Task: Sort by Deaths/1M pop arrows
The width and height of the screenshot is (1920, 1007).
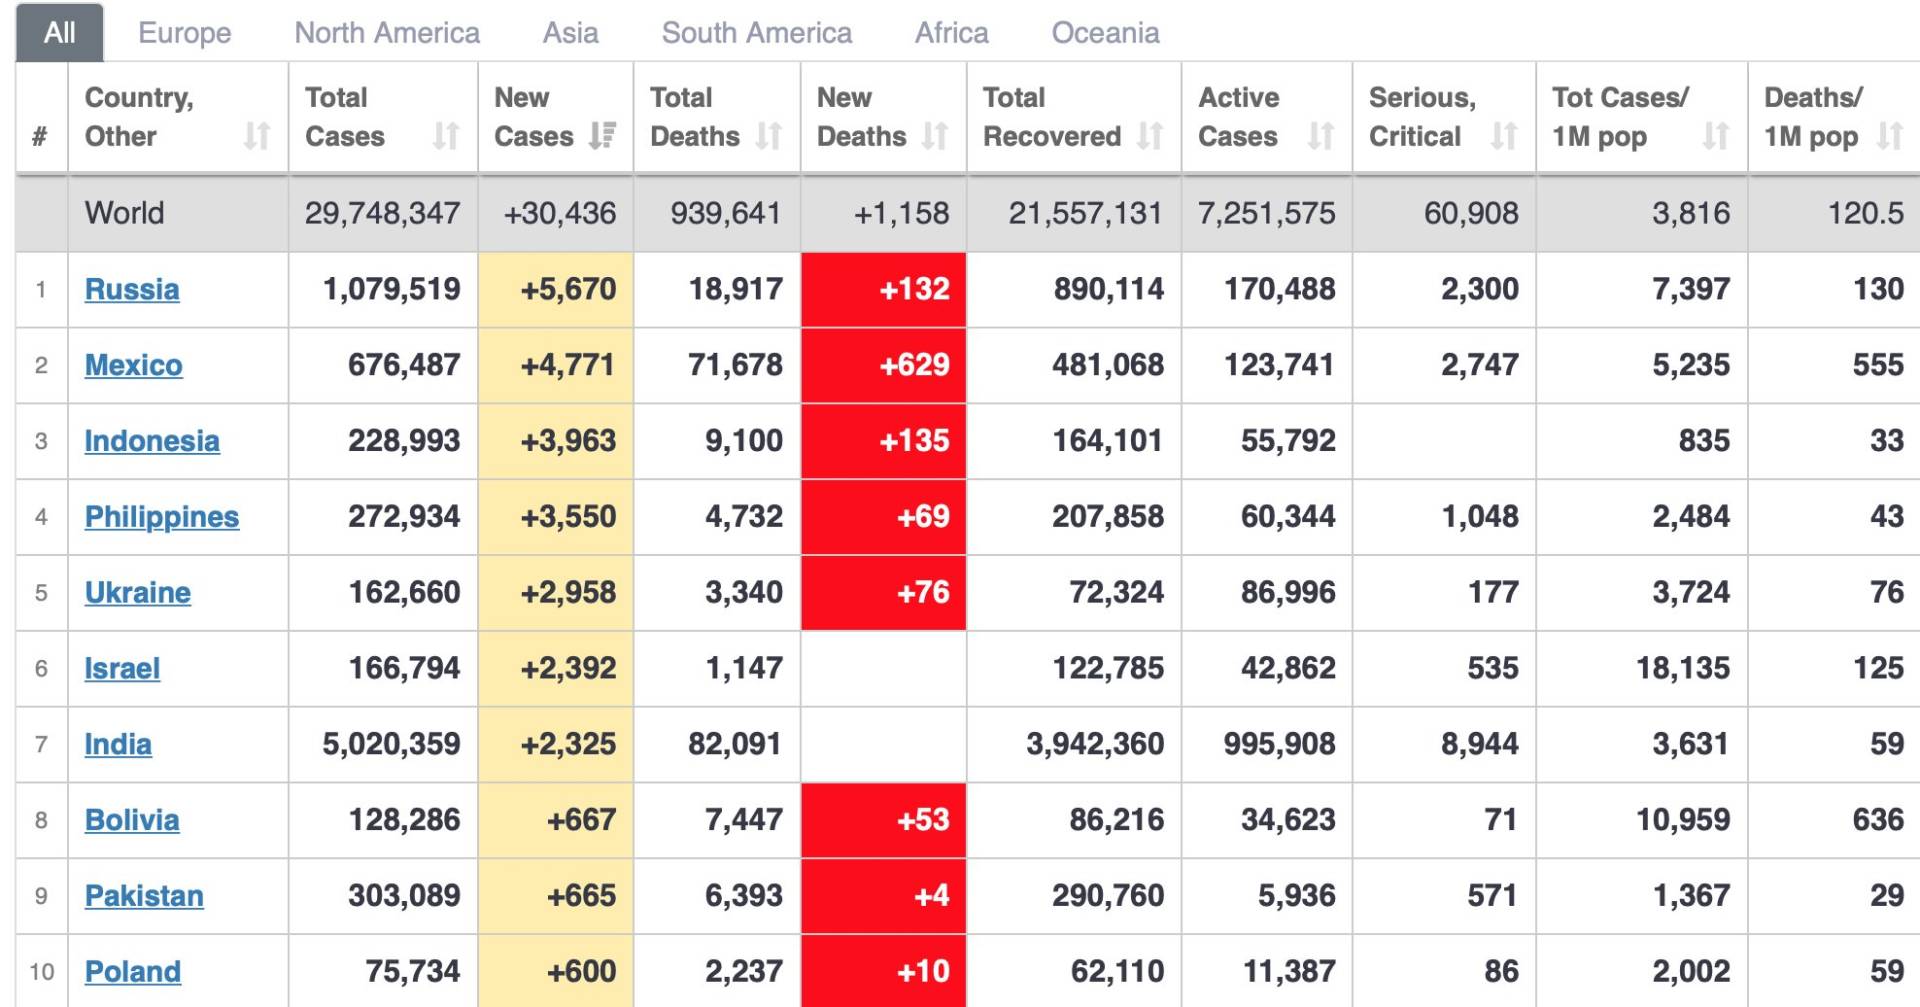Action: coord(1889,136)
